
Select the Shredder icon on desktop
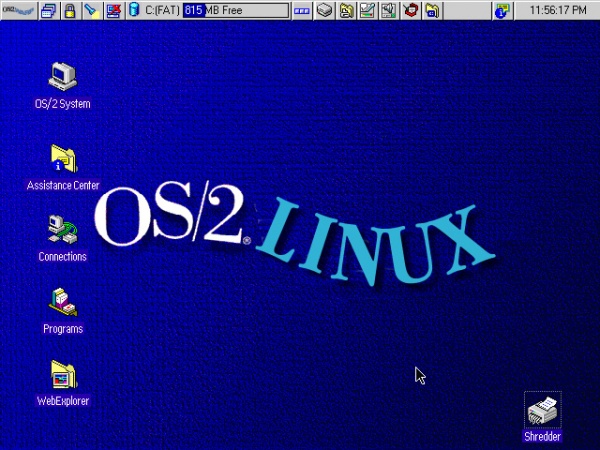click(x=542, y=411)
